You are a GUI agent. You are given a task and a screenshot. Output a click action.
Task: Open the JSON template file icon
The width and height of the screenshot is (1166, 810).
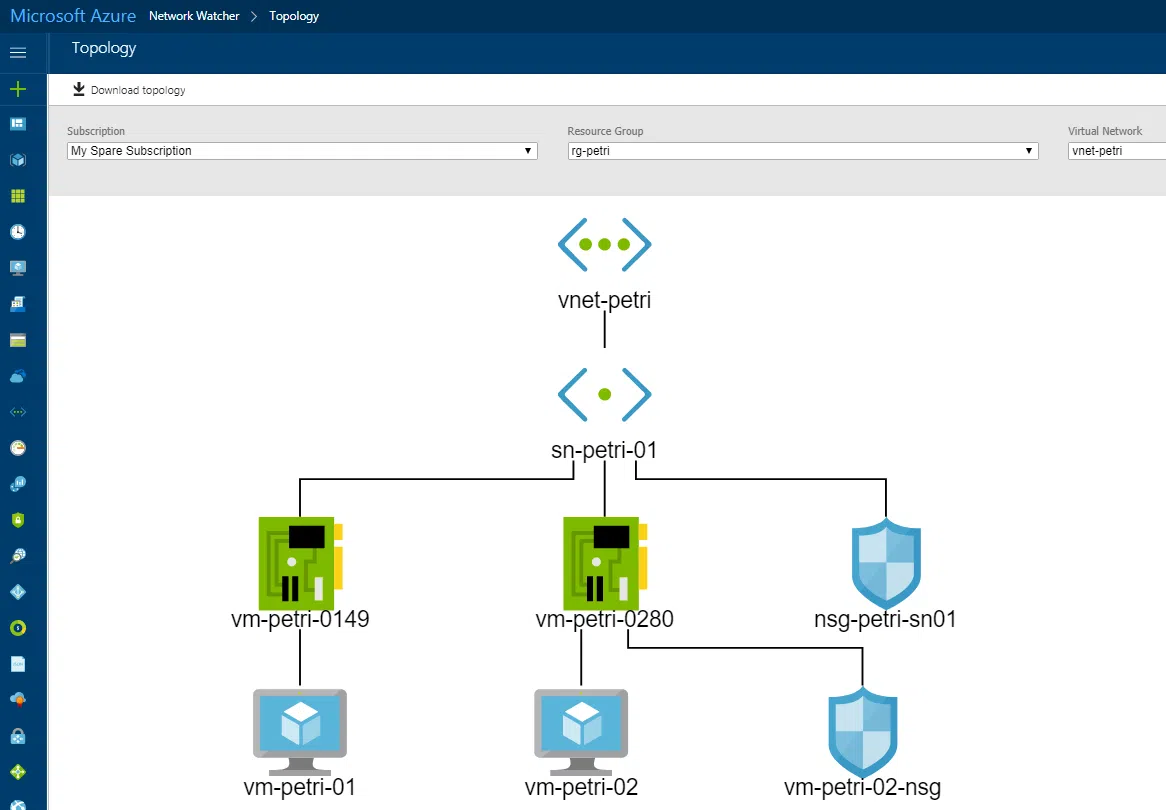point(18,663)
